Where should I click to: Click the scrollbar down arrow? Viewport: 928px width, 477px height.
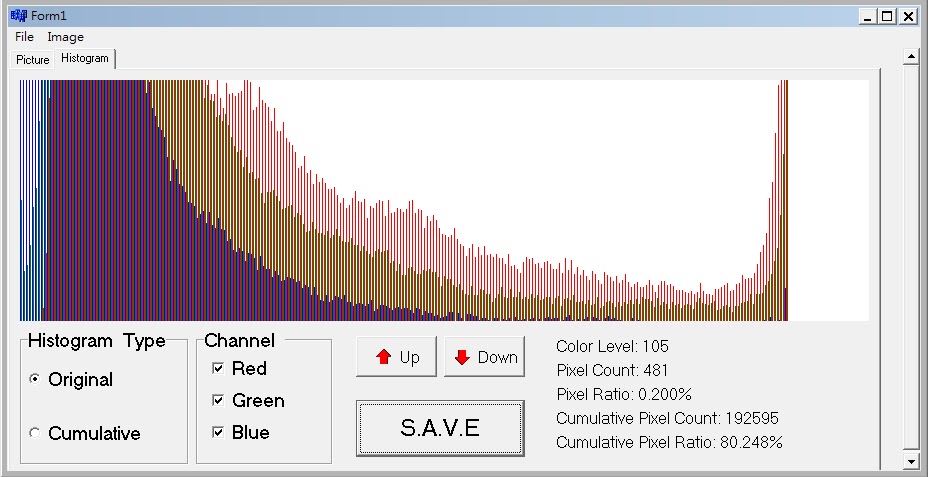pyautogui.click(x=910, y=460)
